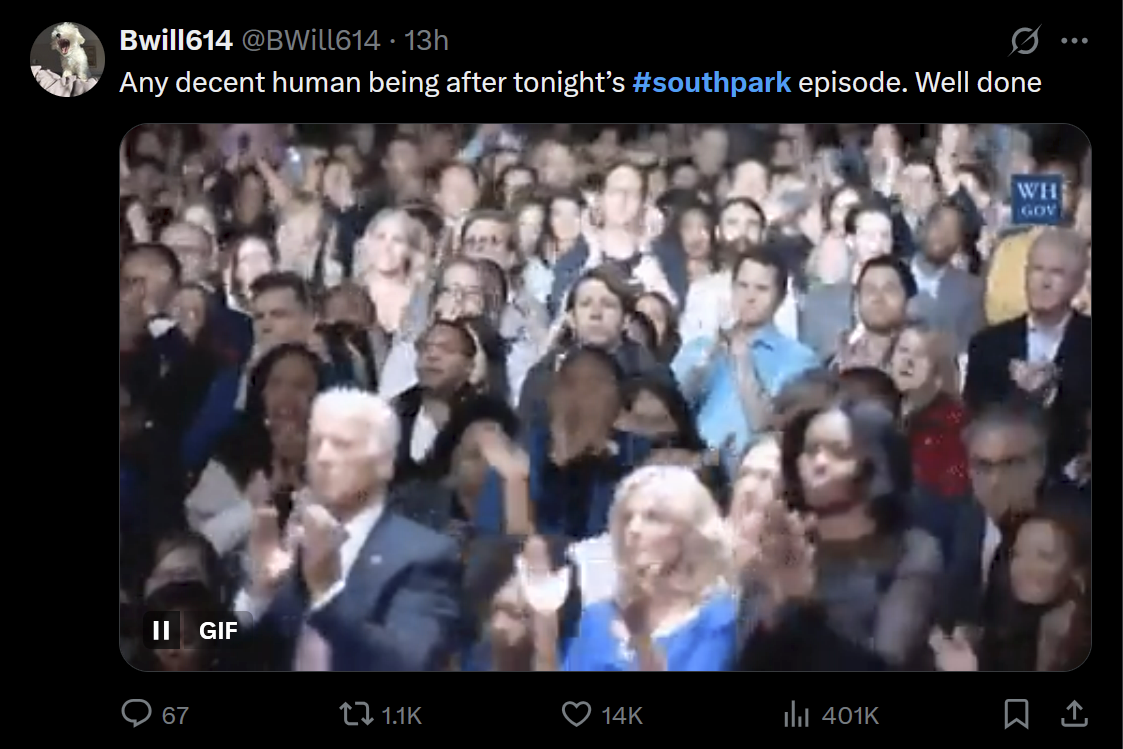View analytics via the bar chart icon
Screen dimensions: 1123x749
(796, 714)
